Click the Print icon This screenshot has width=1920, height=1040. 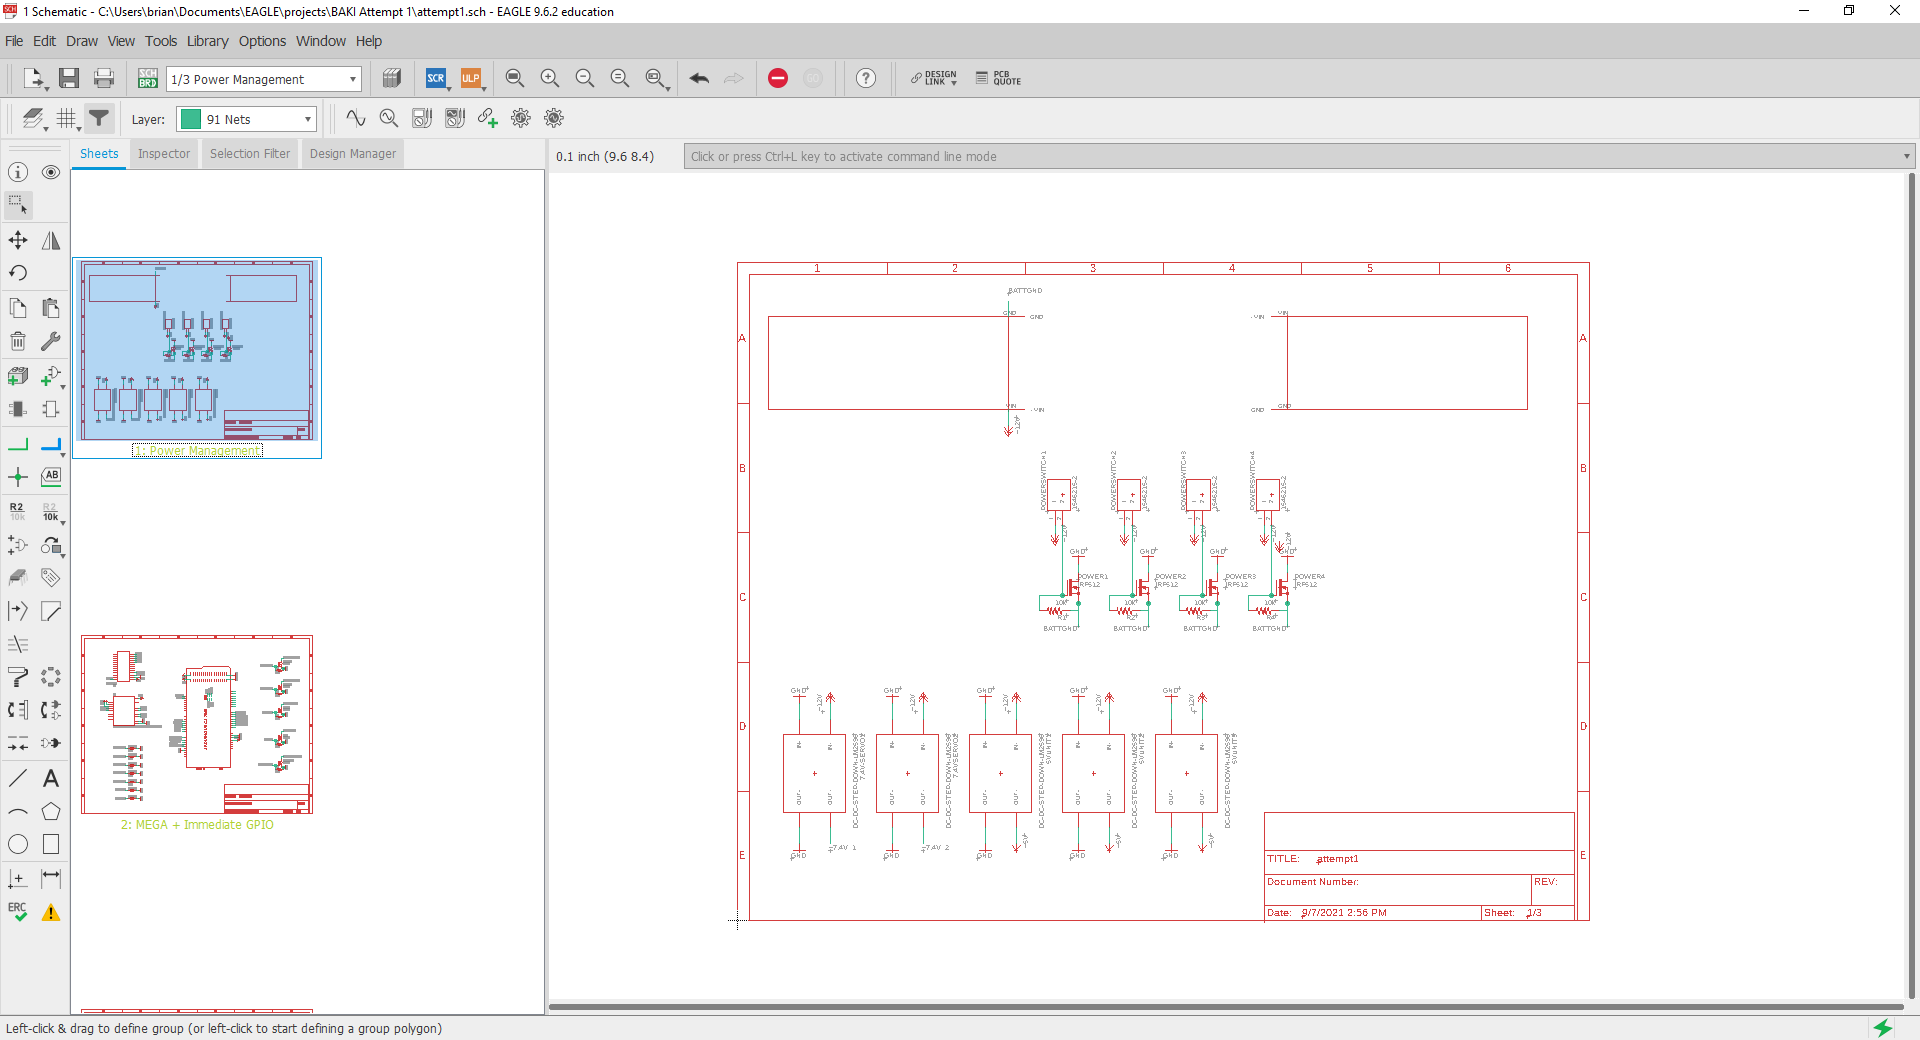[x=104, y=79]
